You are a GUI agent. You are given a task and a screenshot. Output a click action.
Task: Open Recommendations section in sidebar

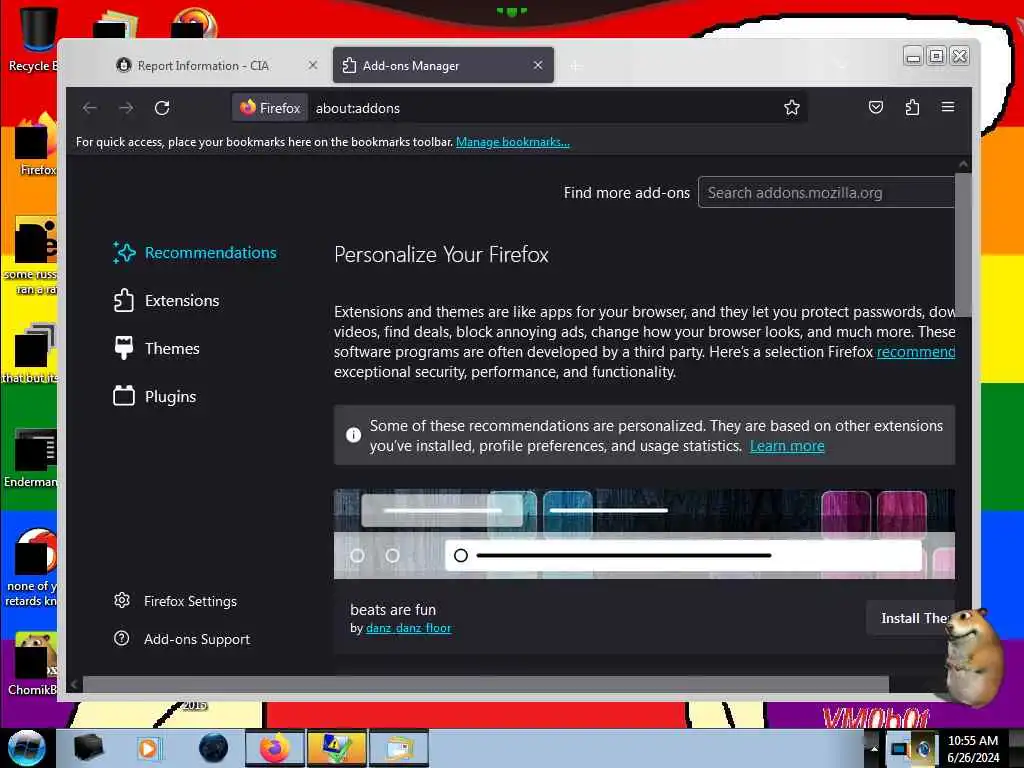point(195,253)
